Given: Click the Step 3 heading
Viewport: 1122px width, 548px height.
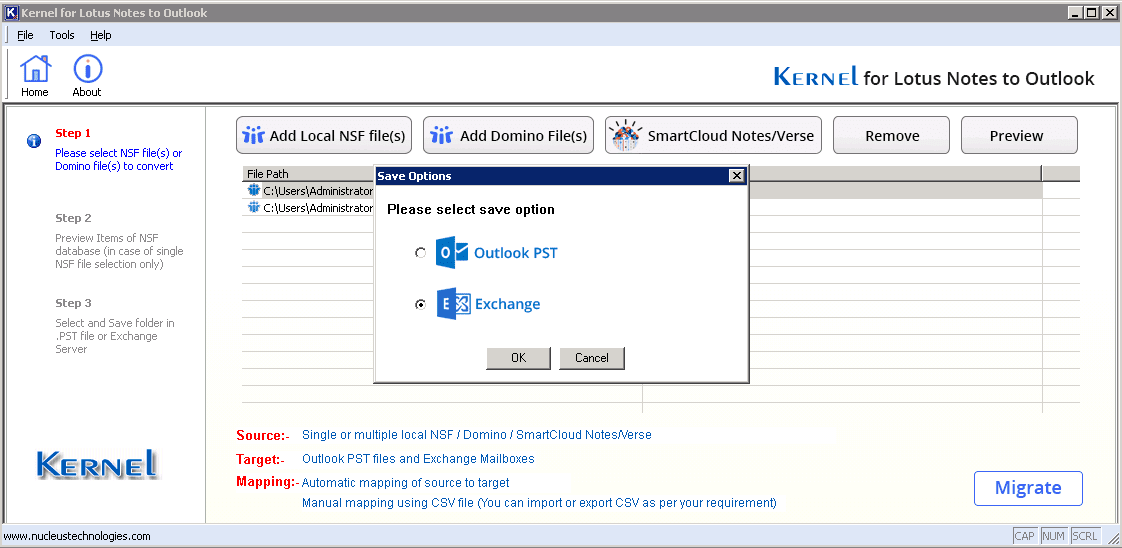Looking at the screenshot, I should click(73, 303).
